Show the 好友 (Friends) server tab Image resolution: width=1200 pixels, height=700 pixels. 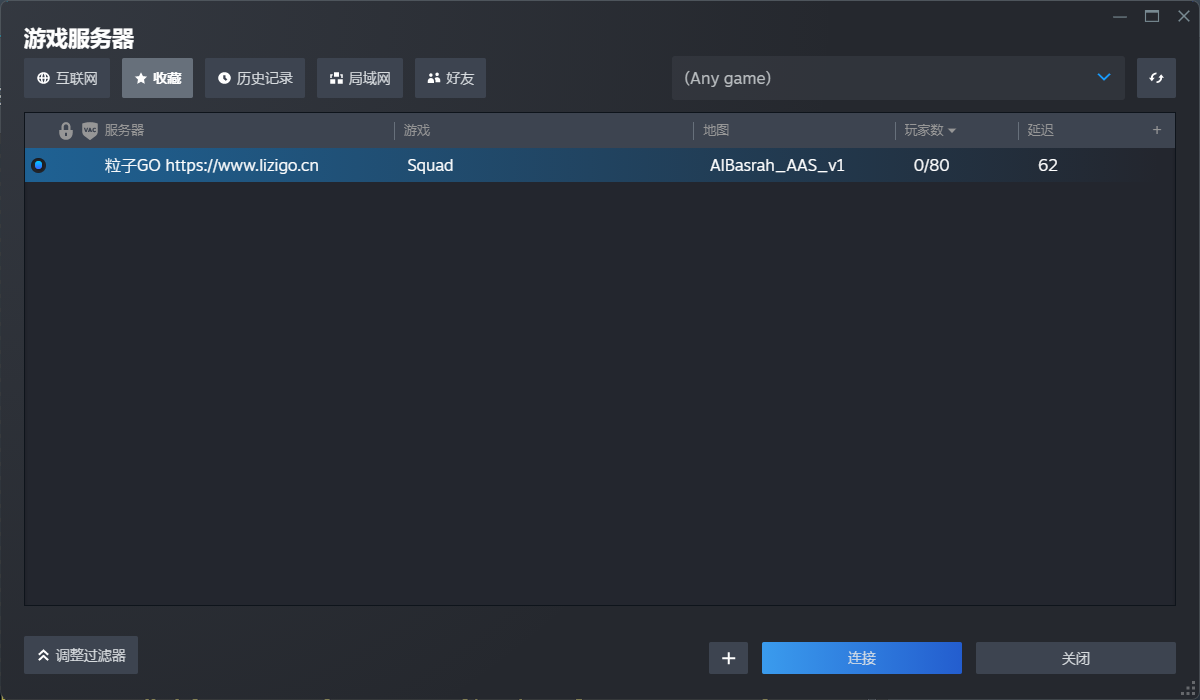(450, 78)
